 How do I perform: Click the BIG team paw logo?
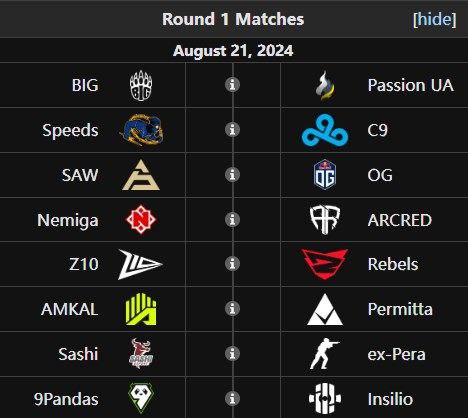(141, 85)
